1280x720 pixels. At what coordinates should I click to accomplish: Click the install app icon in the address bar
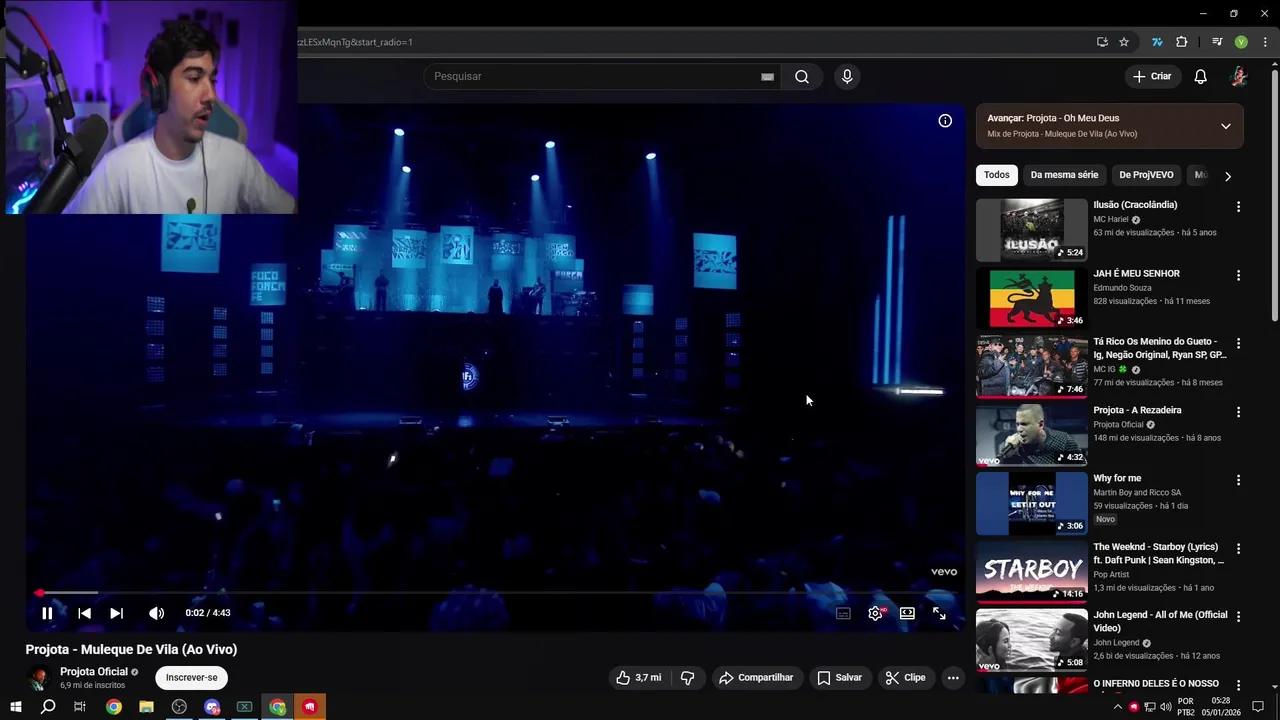coord(1102,42)
